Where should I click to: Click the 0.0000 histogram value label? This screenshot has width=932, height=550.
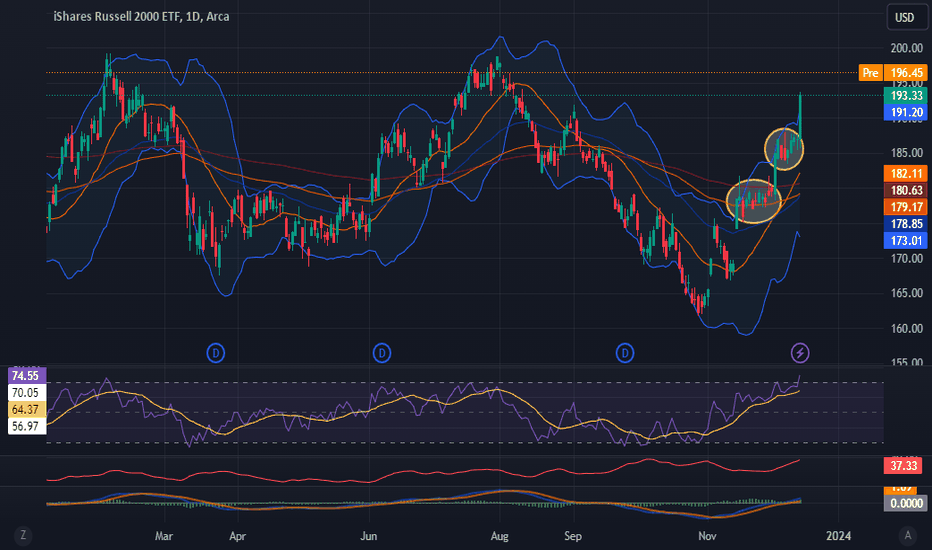tap(905, 504)
